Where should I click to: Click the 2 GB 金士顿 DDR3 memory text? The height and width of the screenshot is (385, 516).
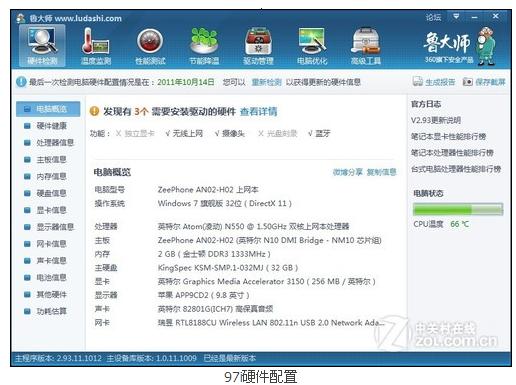pos(214,254)
